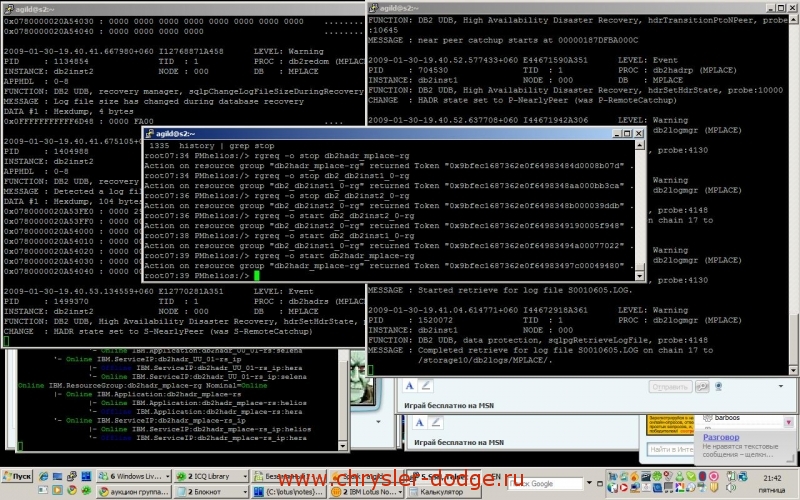
Task: Open 'Играй бесплатно на MSN' link in upper chat
Action: [449, 406]
